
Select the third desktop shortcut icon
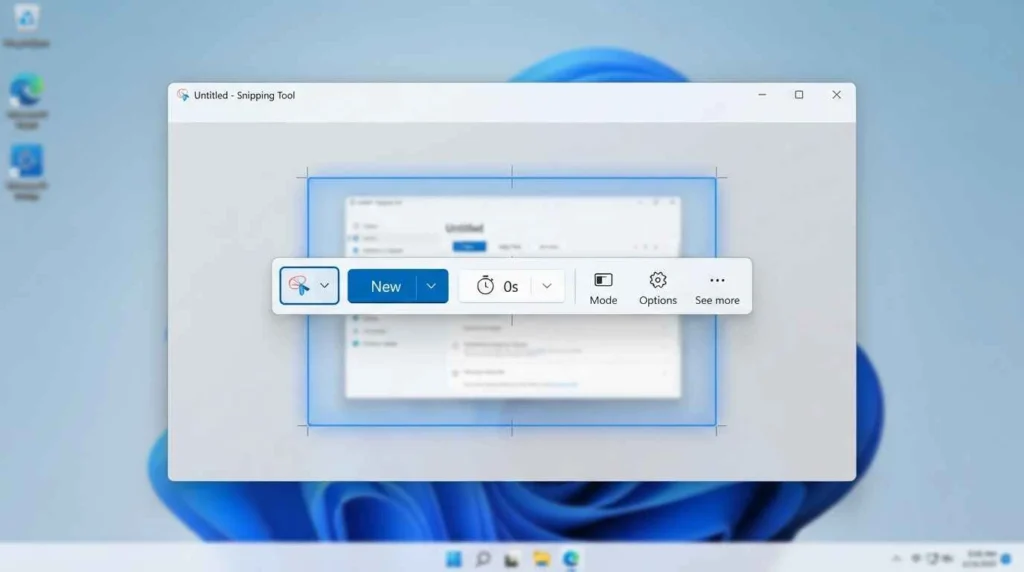[27, 171]
